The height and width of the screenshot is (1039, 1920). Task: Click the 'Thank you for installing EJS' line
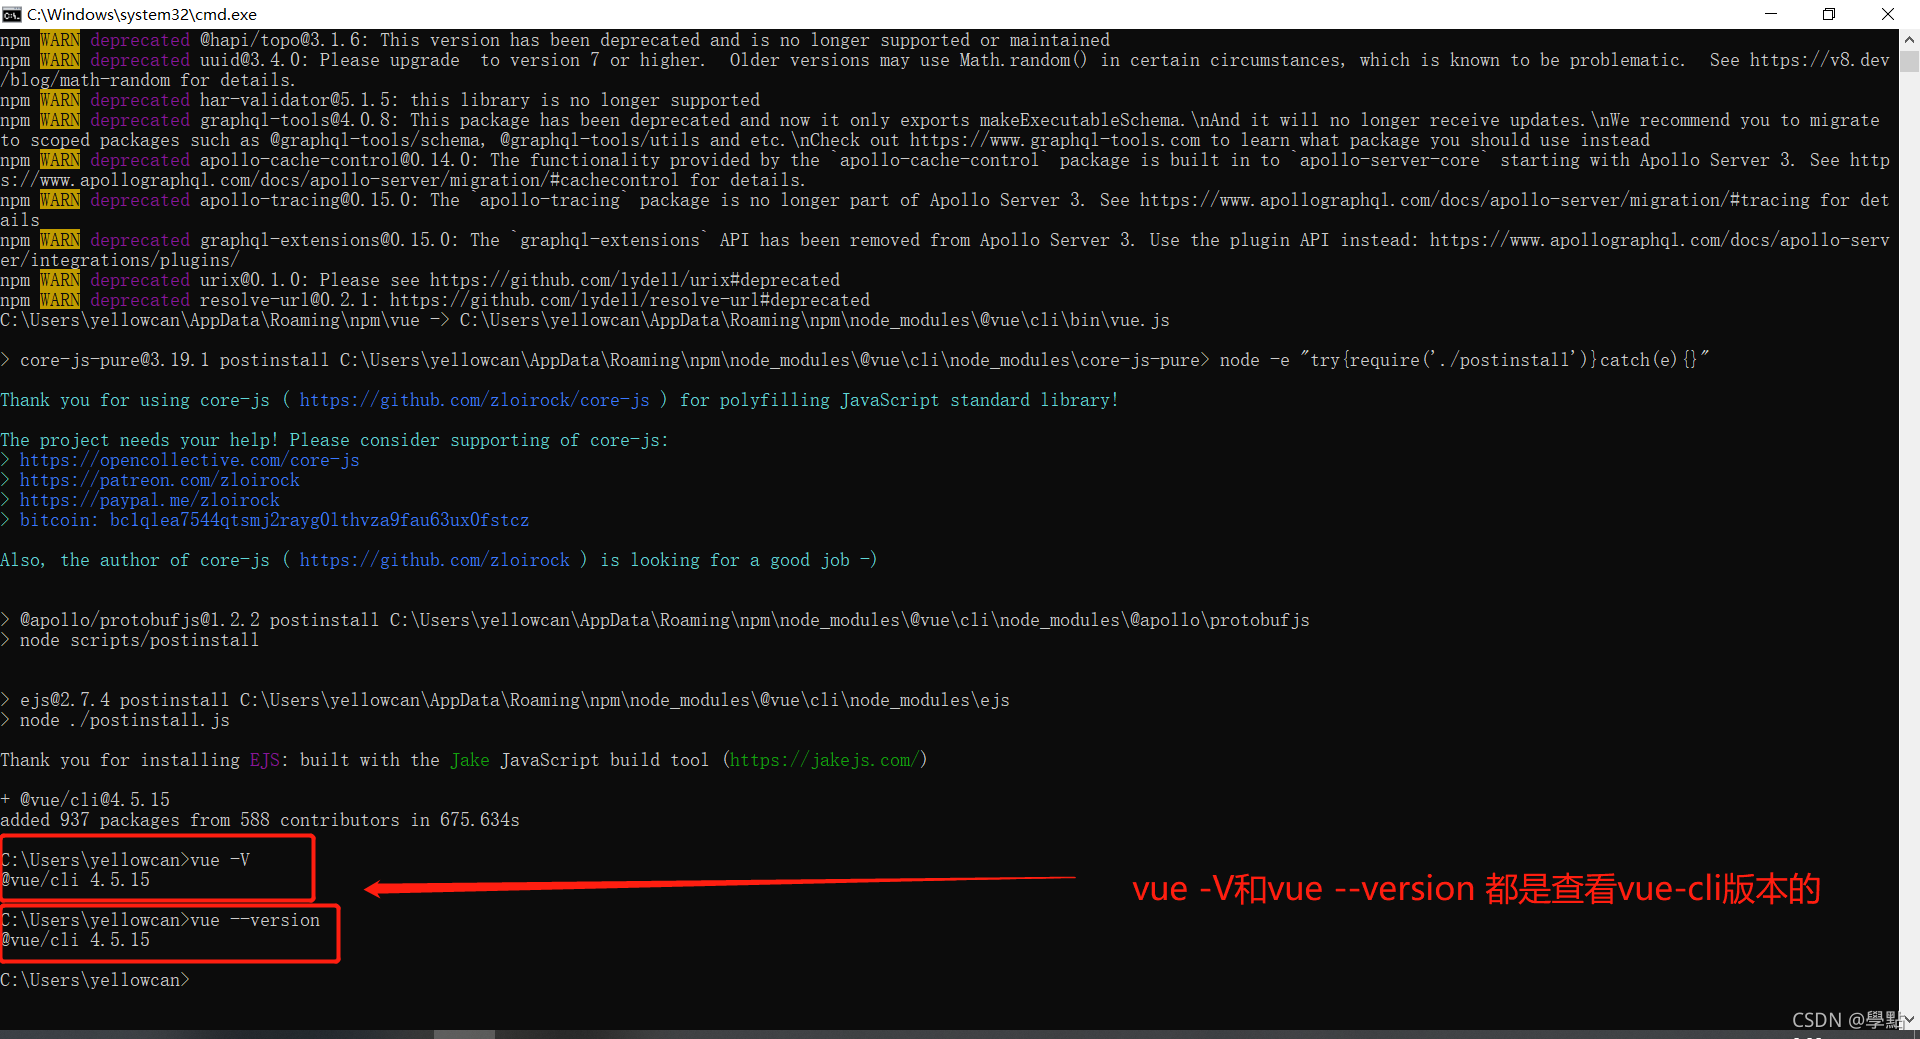(464, 760)
